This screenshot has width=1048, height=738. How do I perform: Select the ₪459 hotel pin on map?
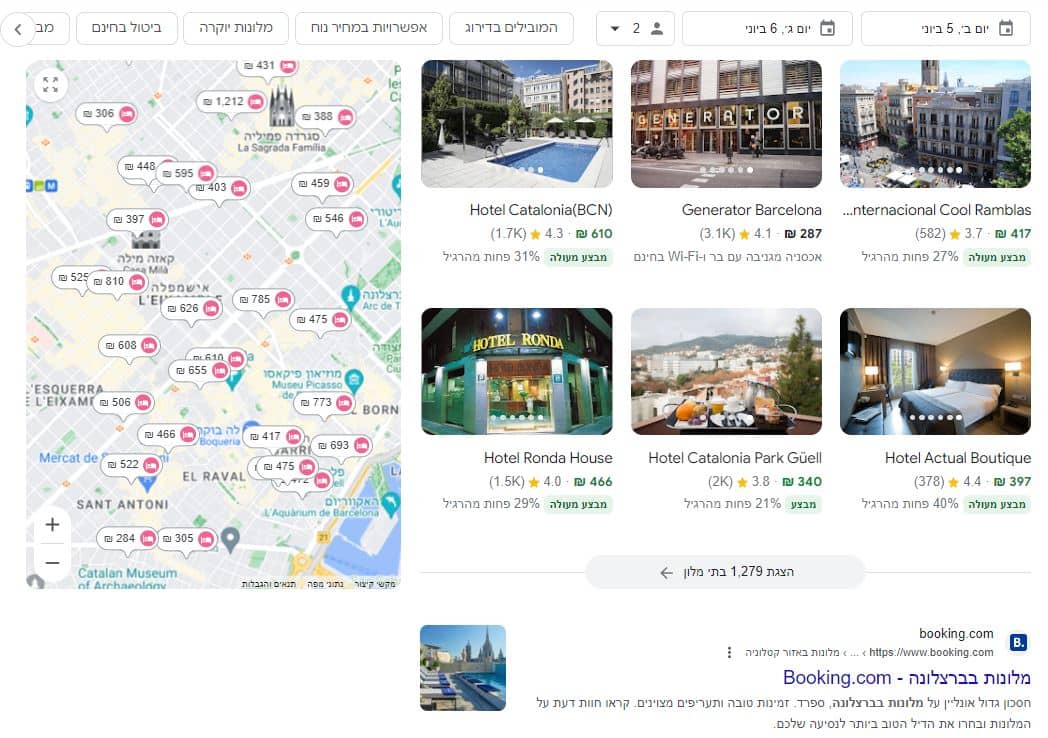pos(323,183)
